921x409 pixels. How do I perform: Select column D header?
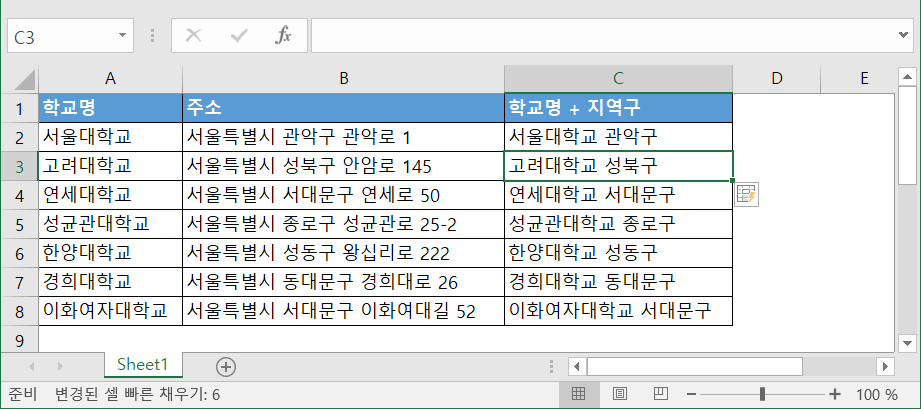click(x=777, y=79)
